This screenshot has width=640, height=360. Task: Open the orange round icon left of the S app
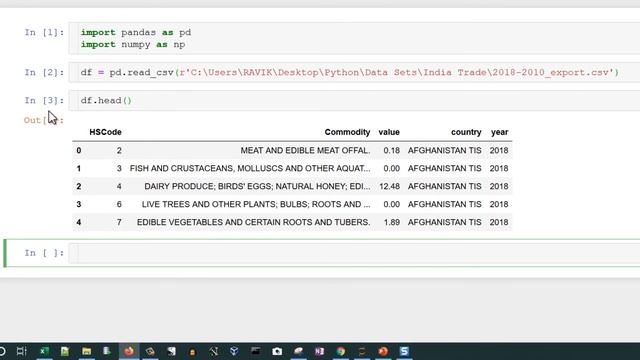(383, 351)
